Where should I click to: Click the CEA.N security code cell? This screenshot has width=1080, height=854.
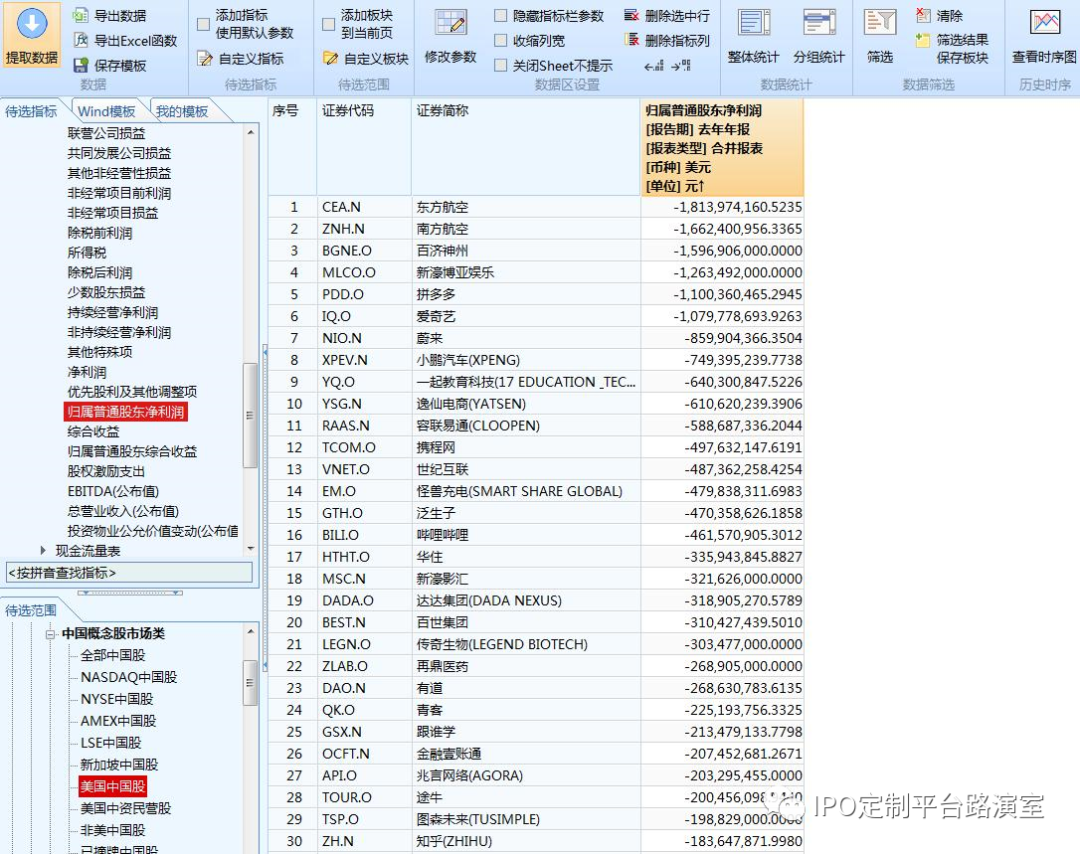click(364, 207)
